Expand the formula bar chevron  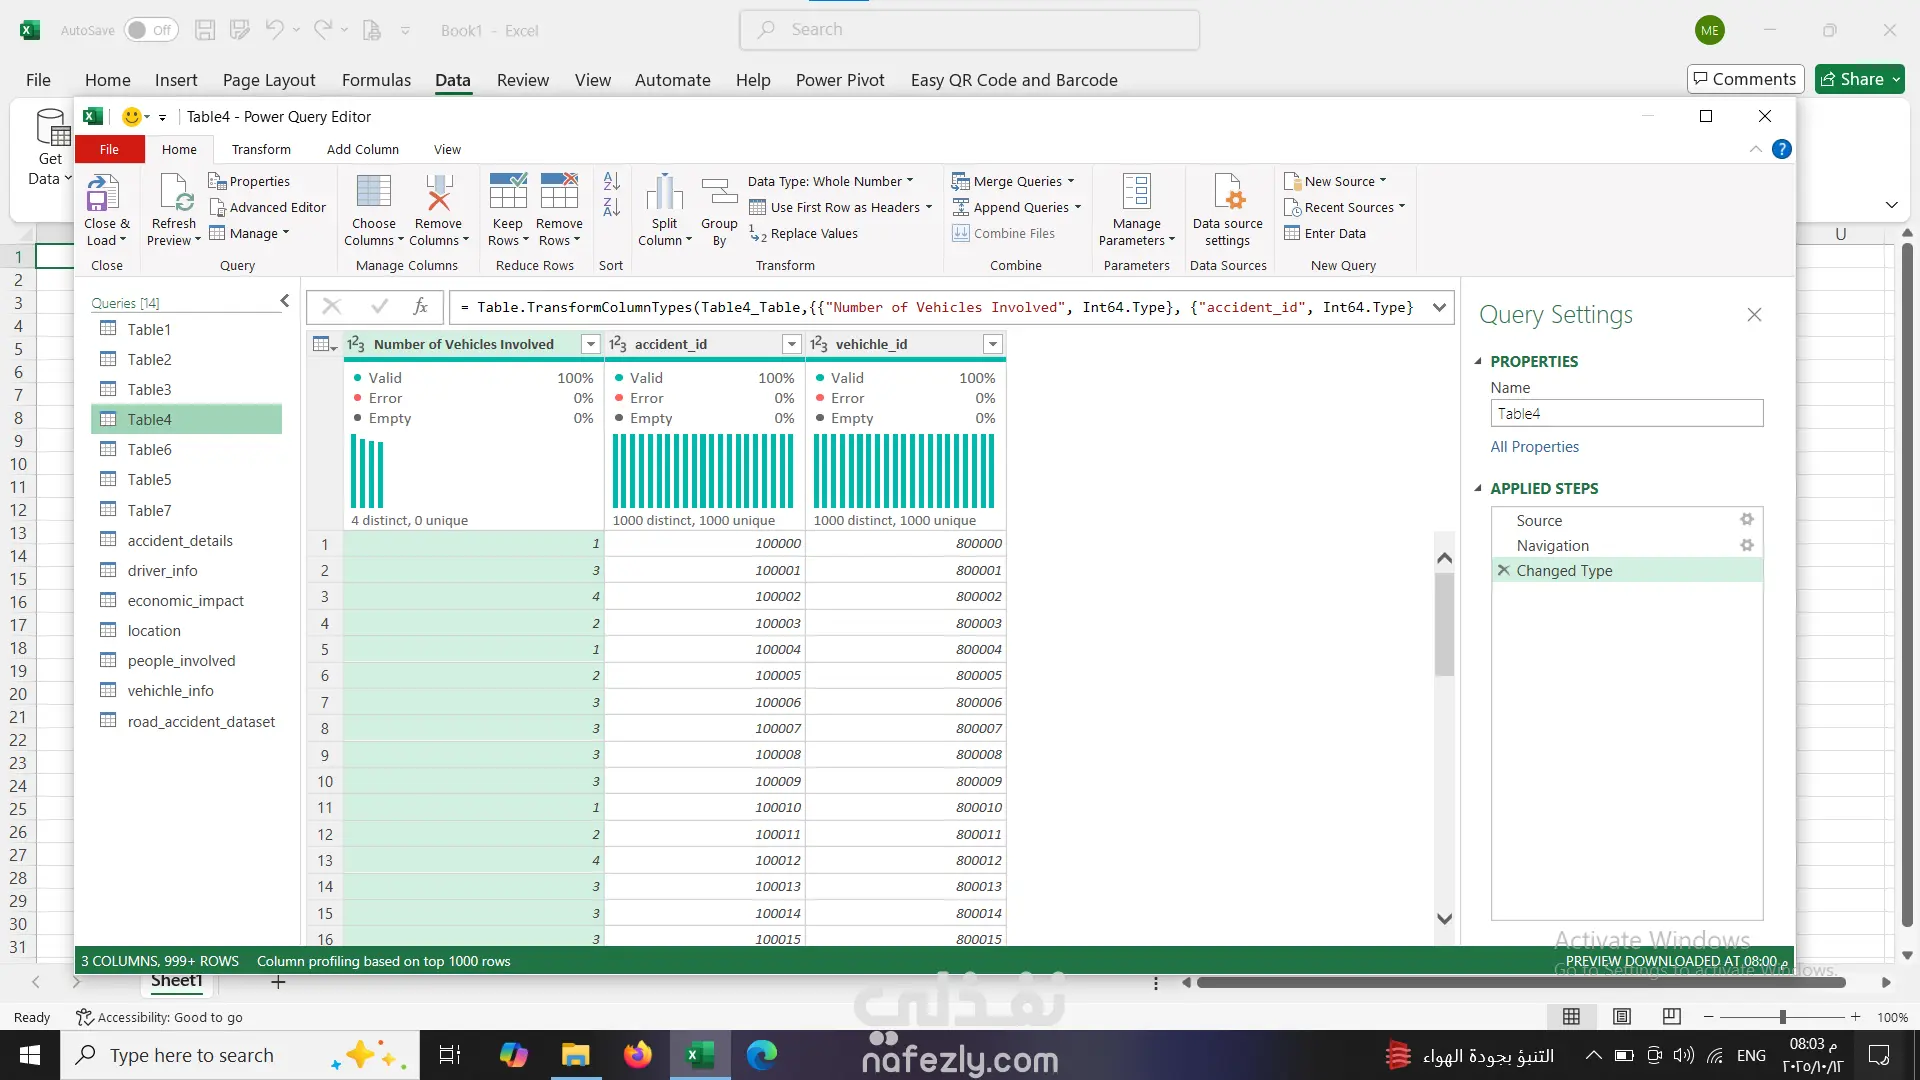coord(1439,307)
